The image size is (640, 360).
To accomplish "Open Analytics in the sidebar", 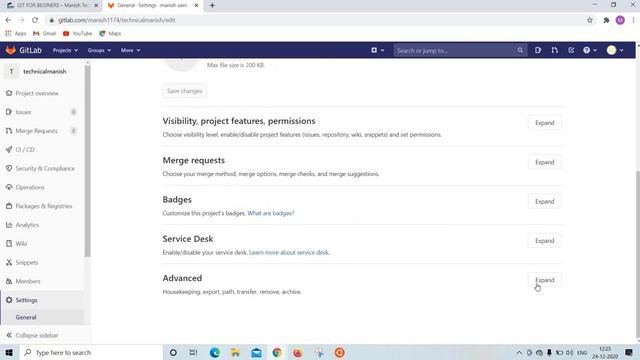I will [x=27, y=225].
